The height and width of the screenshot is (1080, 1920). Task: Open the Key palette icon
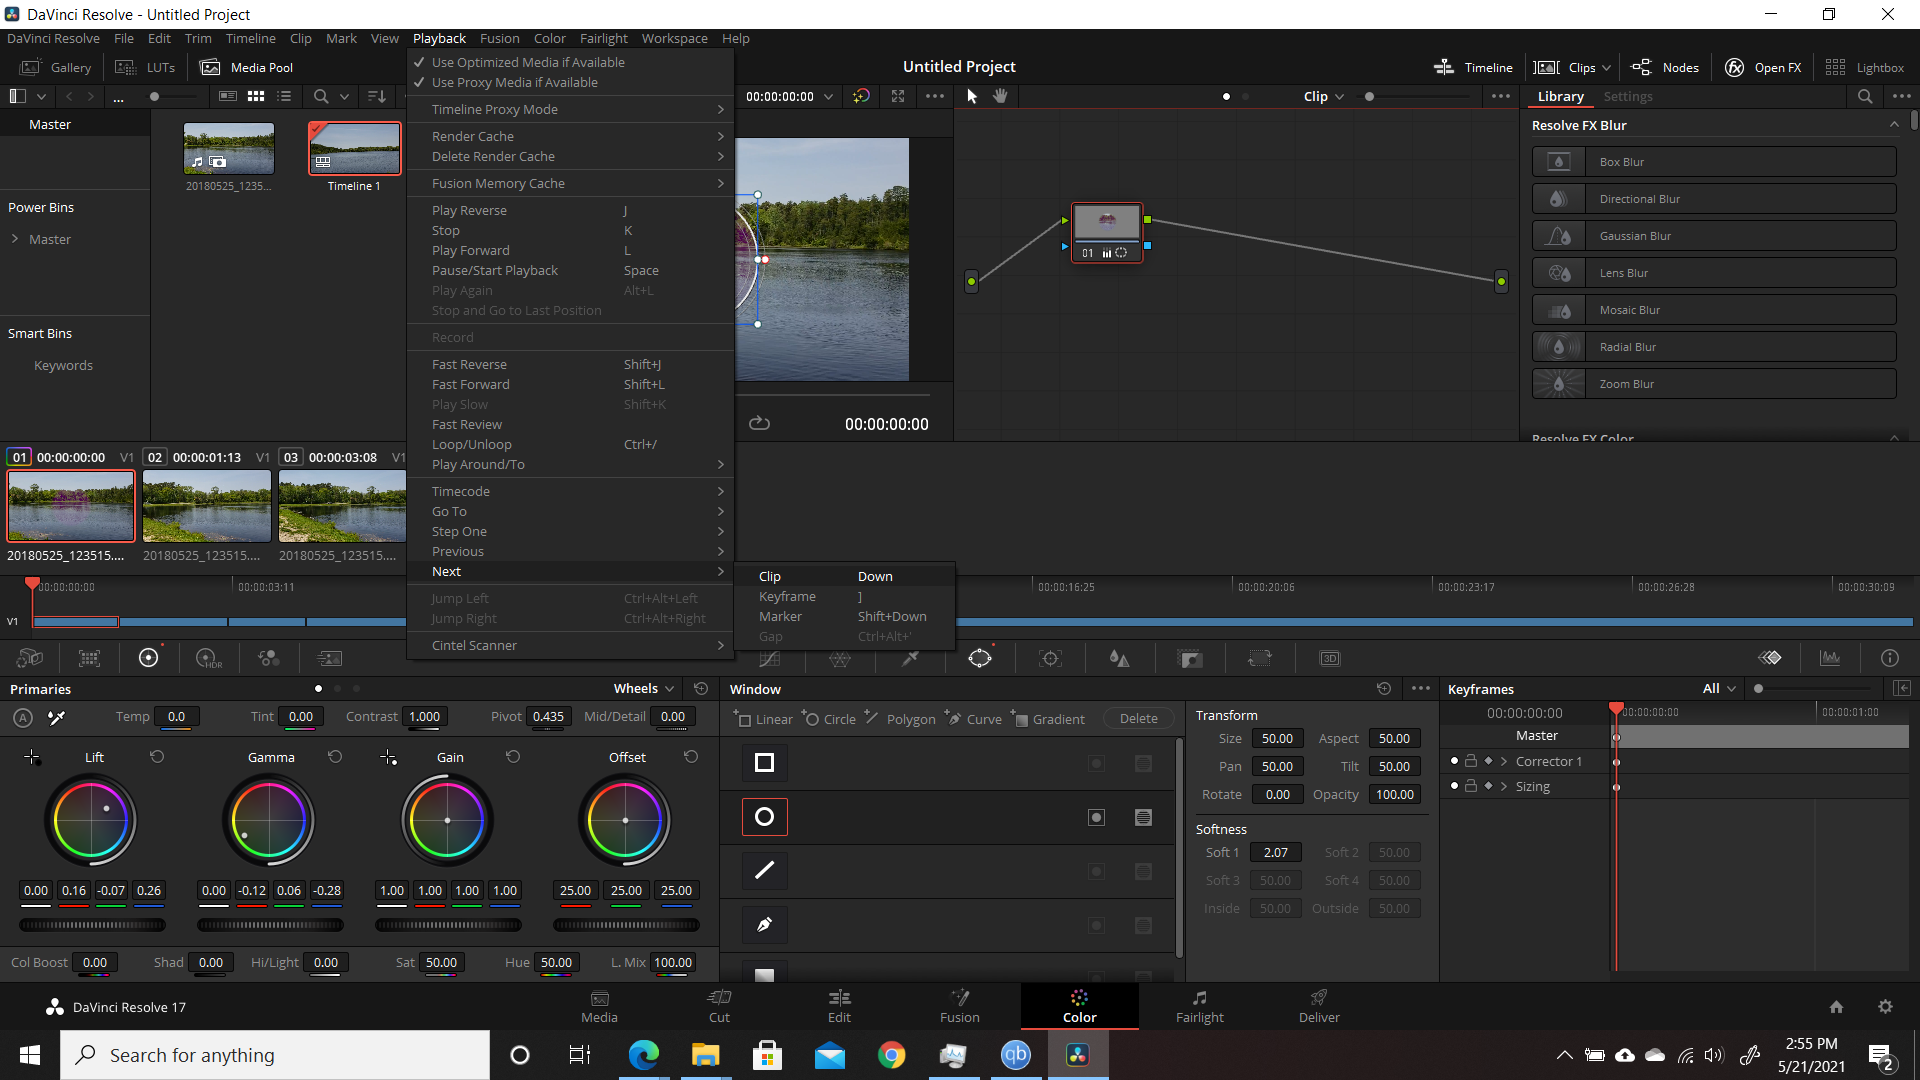tap(1190, 658)
